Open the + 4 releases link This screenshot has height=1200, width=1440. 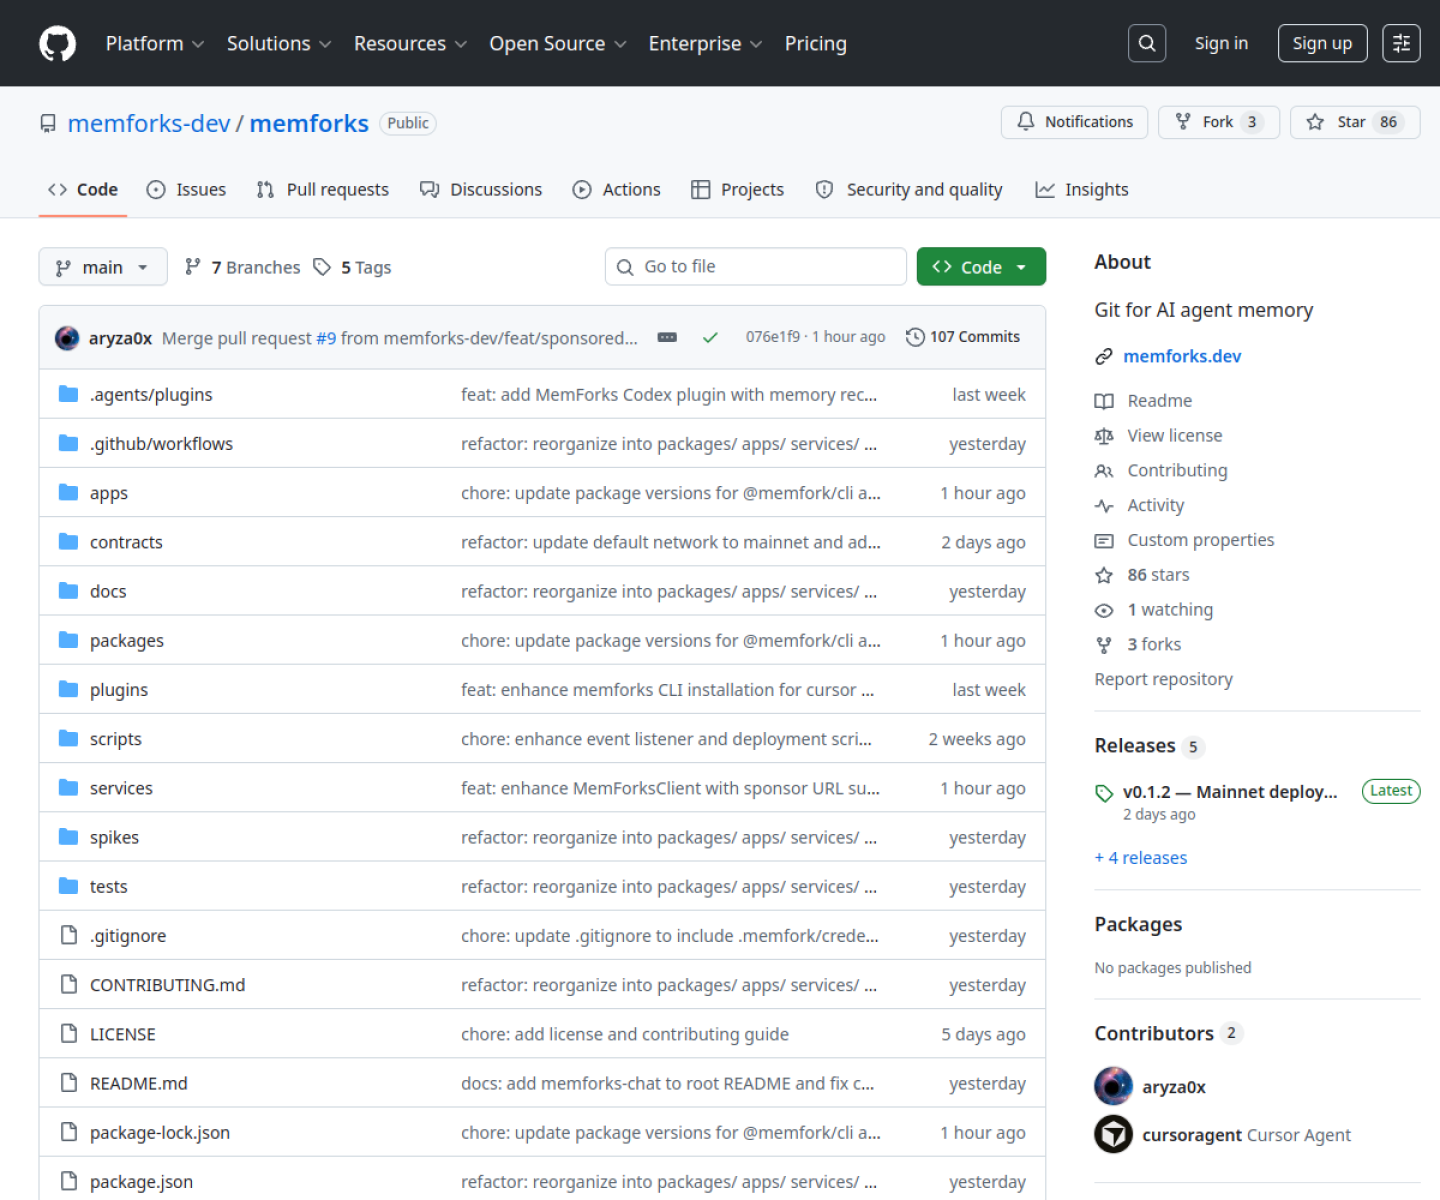[1141, 858]
